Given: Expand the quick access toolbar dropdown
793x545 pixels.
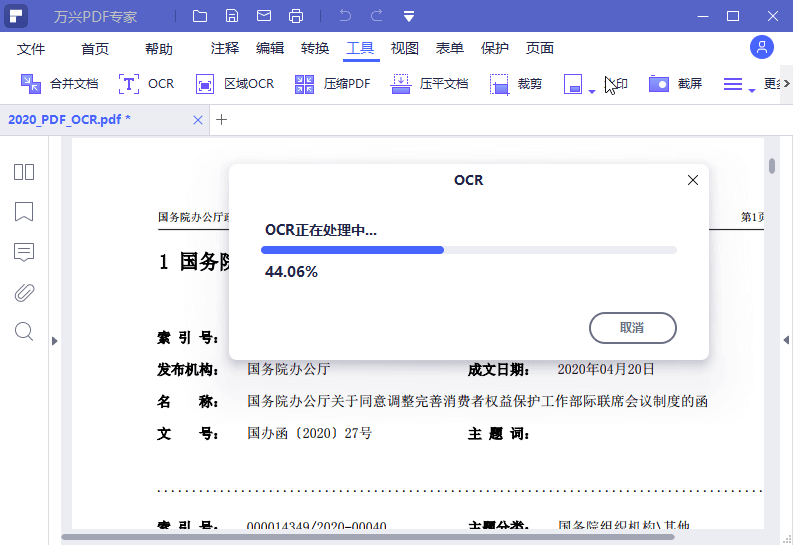Looking at the screenshot, I should pos(409,16).
